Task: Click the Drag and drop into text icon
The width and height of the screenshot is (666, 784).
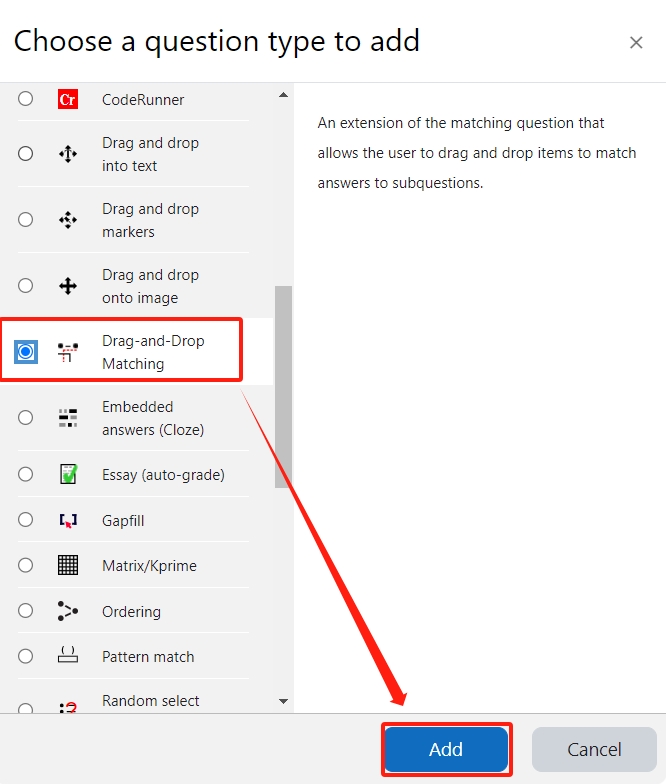Action: tap(68, 154)
